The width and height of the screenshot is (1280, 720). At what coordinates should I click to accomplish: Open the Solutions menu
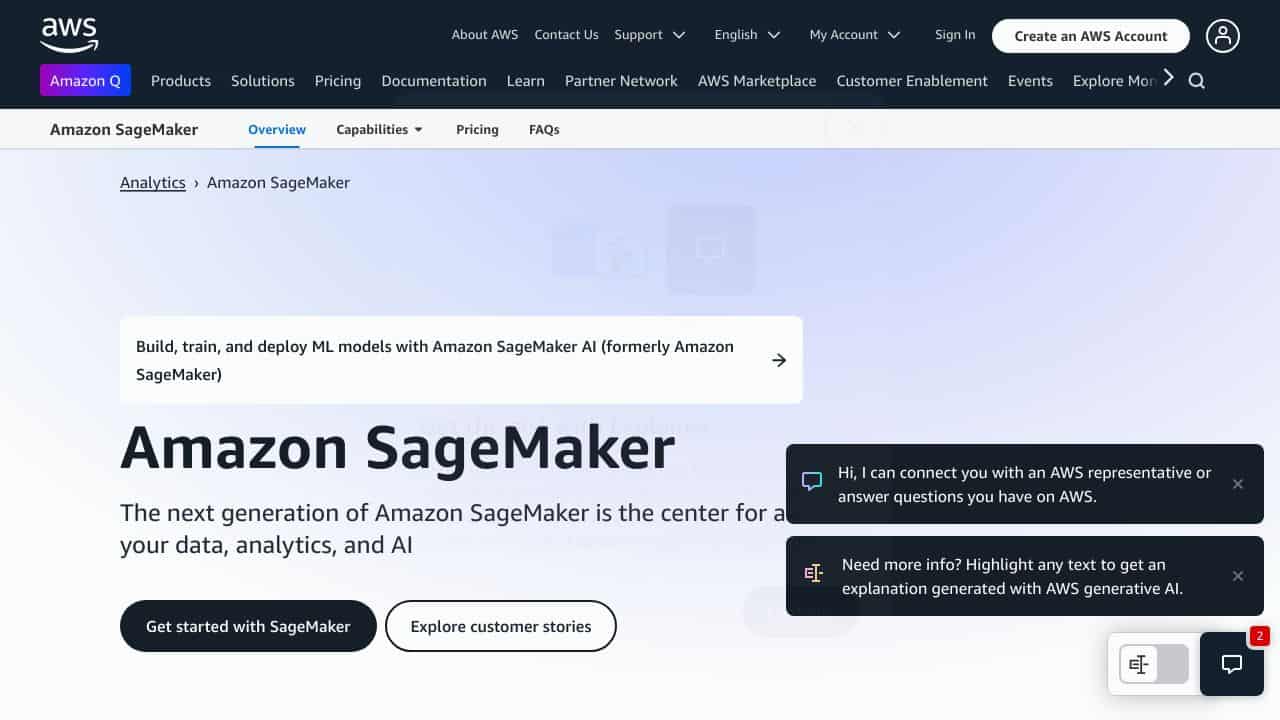click(x=263, y=81)
